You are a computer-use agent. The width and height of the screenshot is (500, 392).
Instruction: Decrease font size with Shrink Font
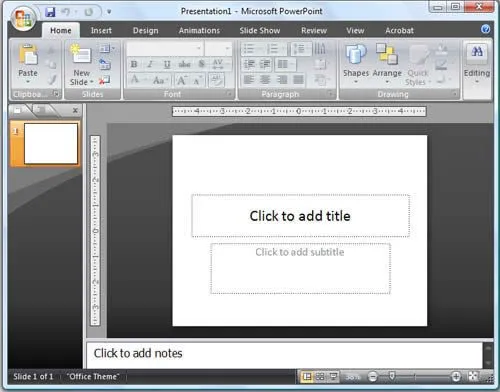[x=198, y=80]
